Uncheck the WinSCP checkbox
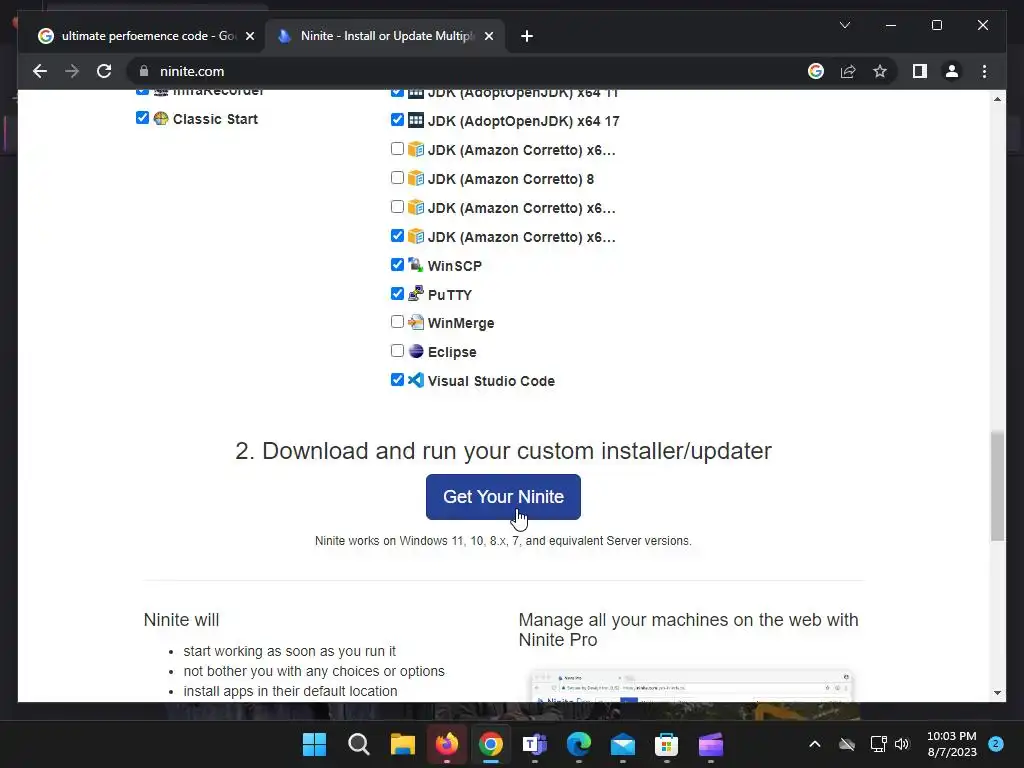 coord(397,264)
